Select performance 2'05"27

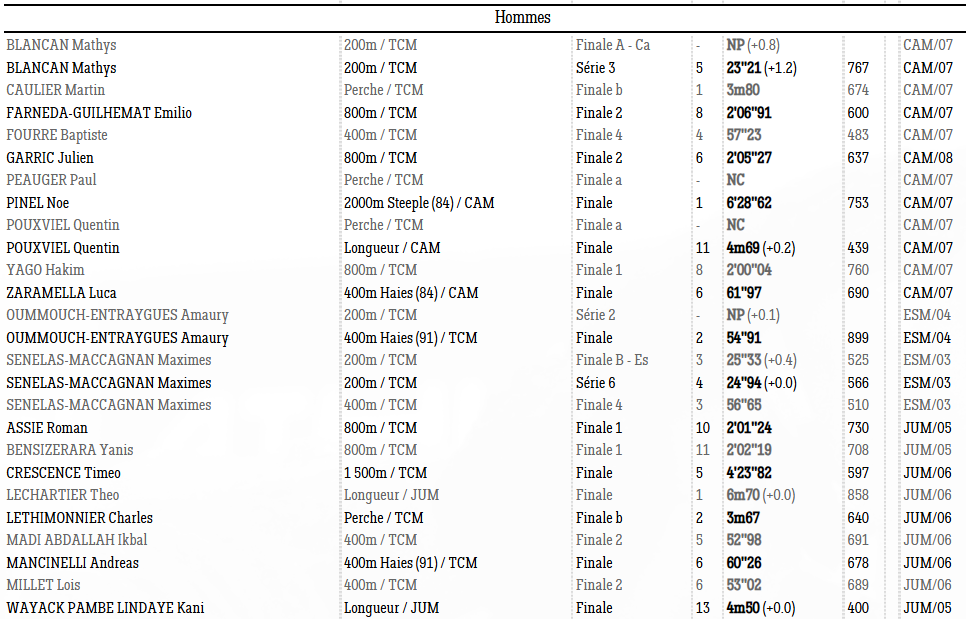749,158
